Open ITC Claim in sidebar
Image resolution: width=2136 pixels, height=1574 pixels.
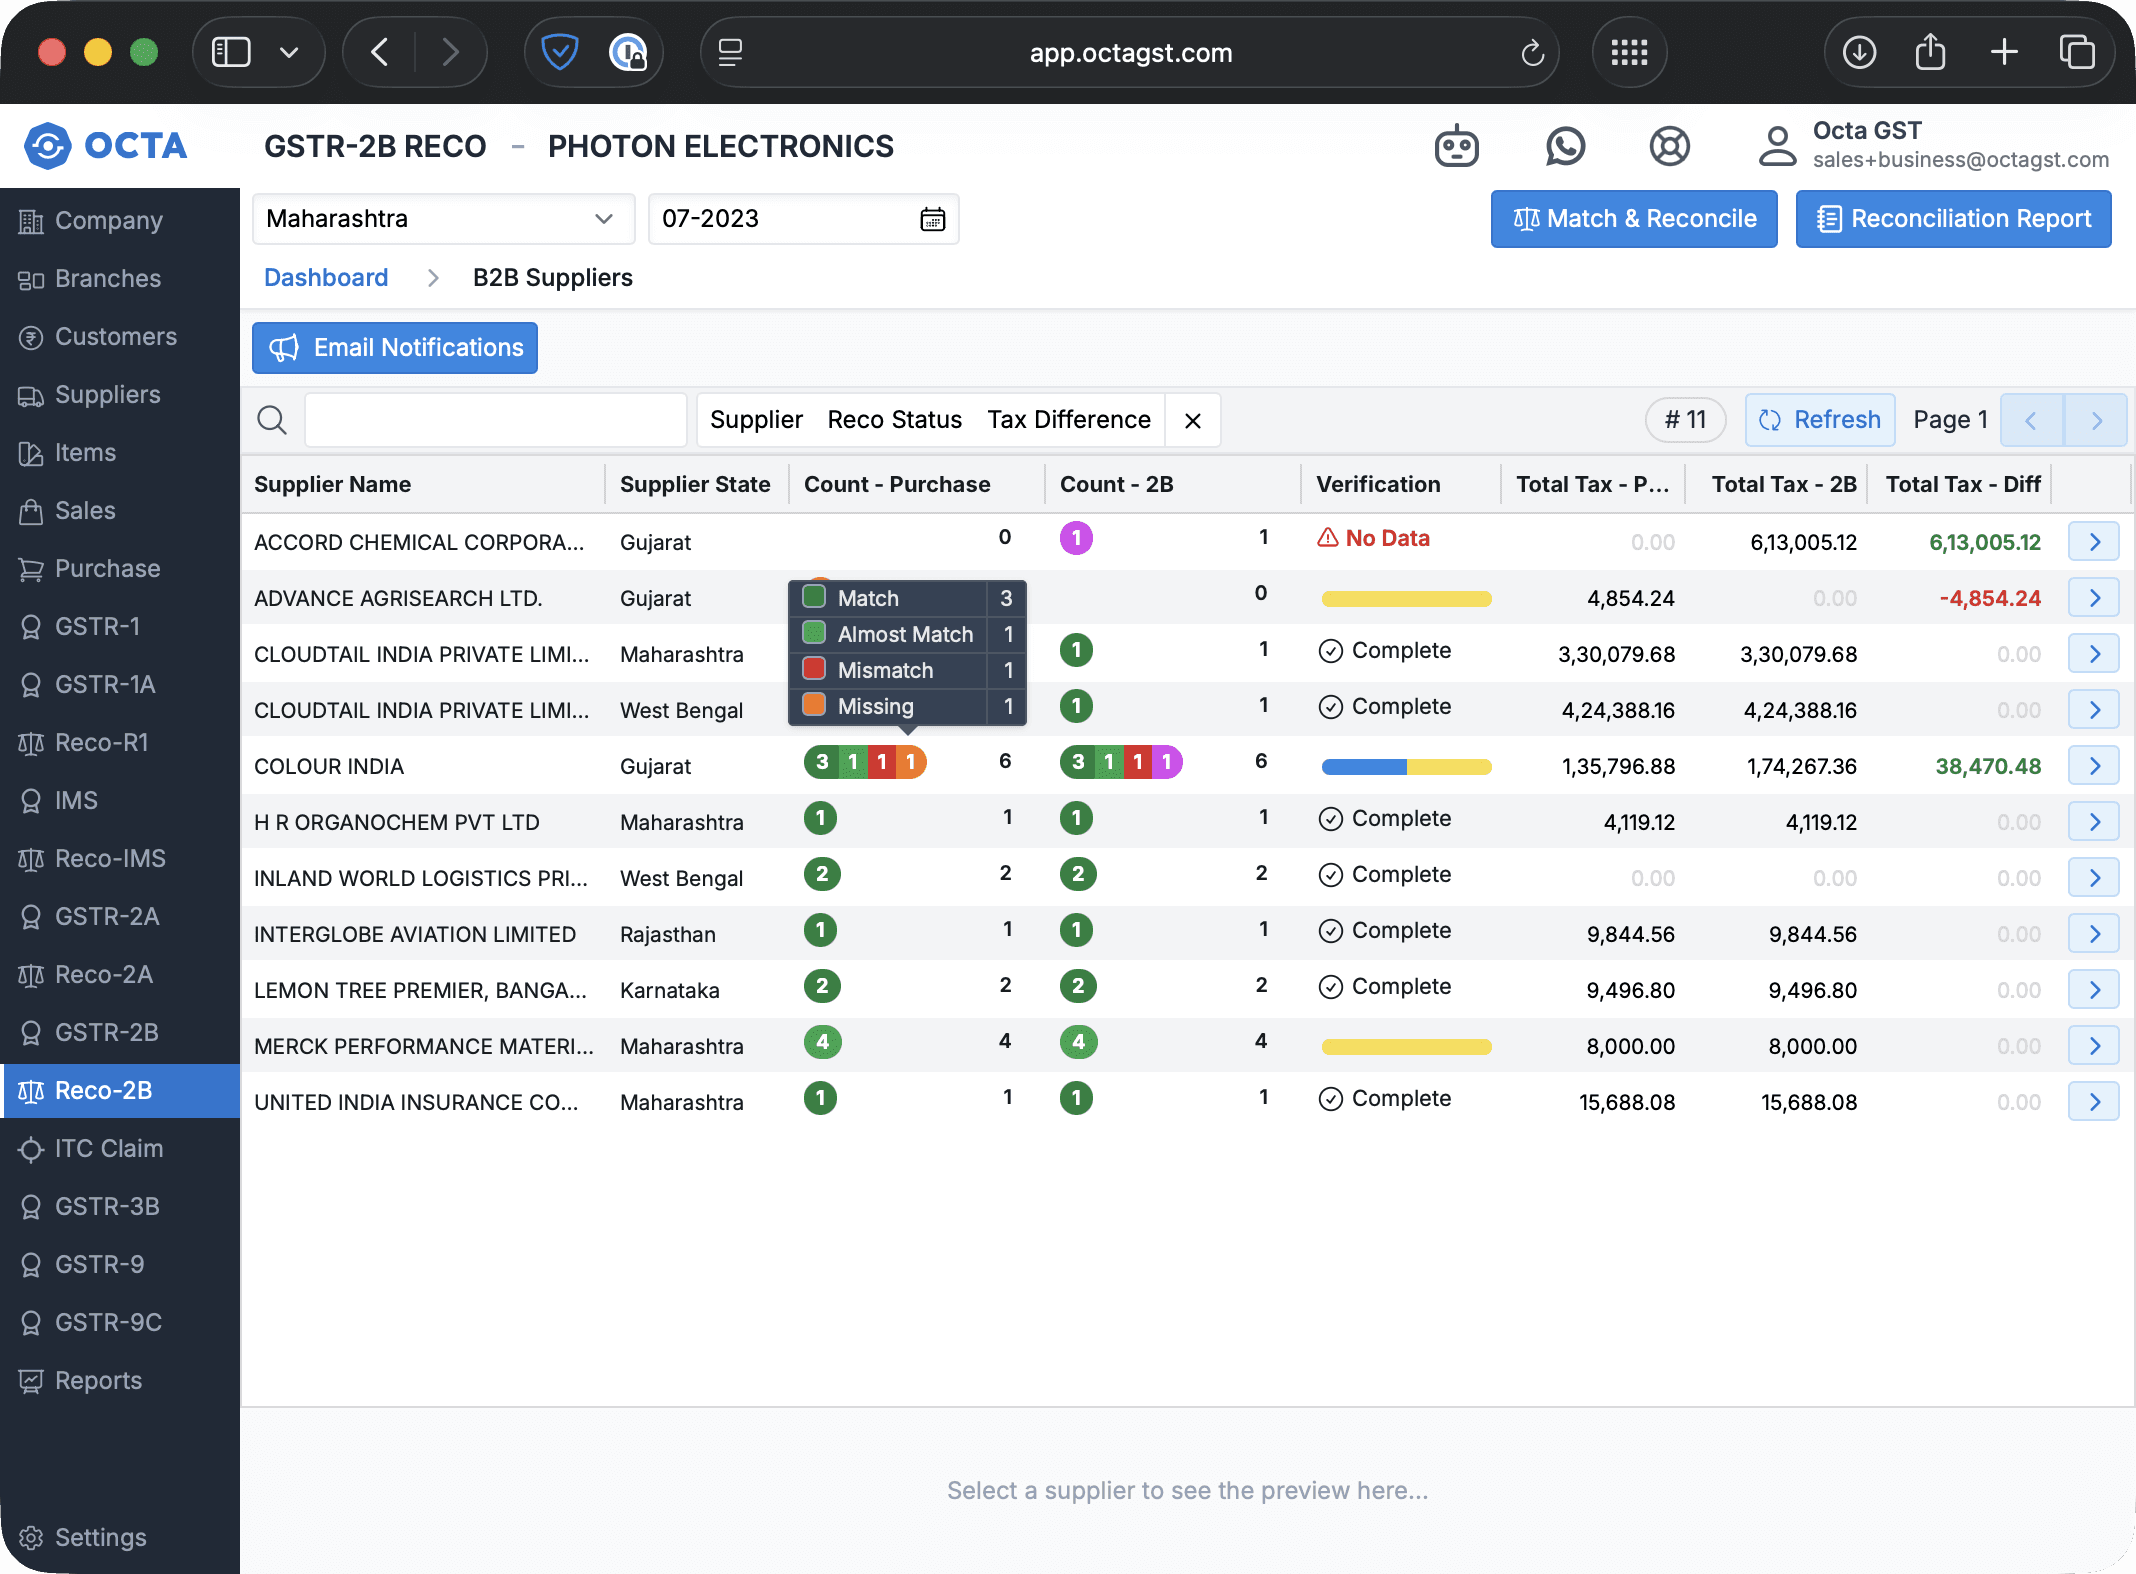point(108,1149)
